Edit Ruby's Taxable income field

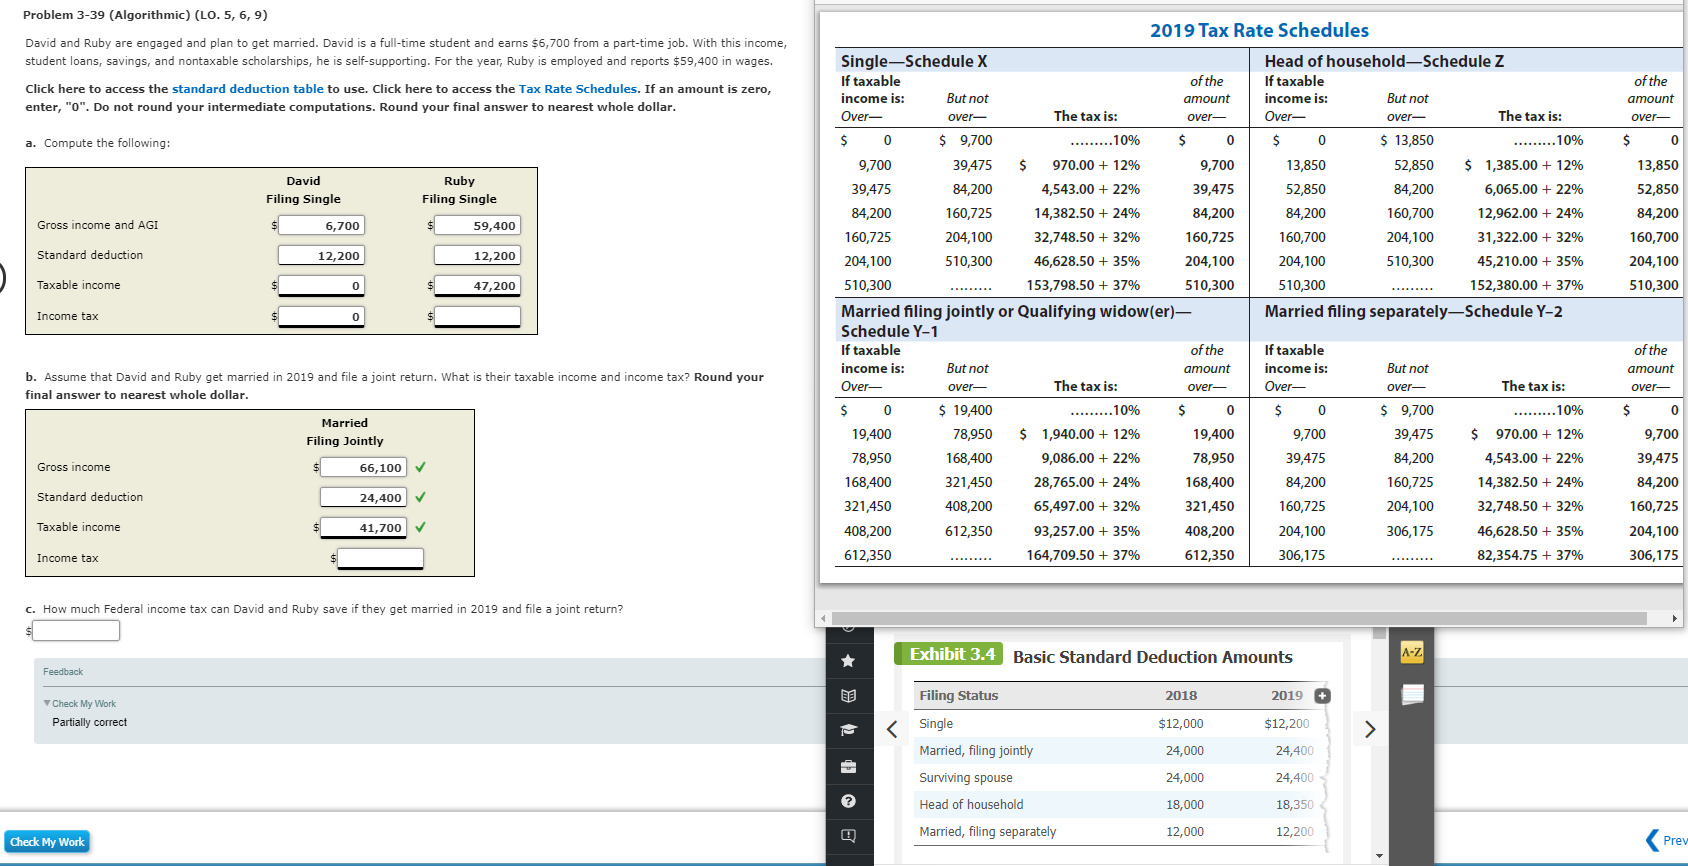point(477,286)
